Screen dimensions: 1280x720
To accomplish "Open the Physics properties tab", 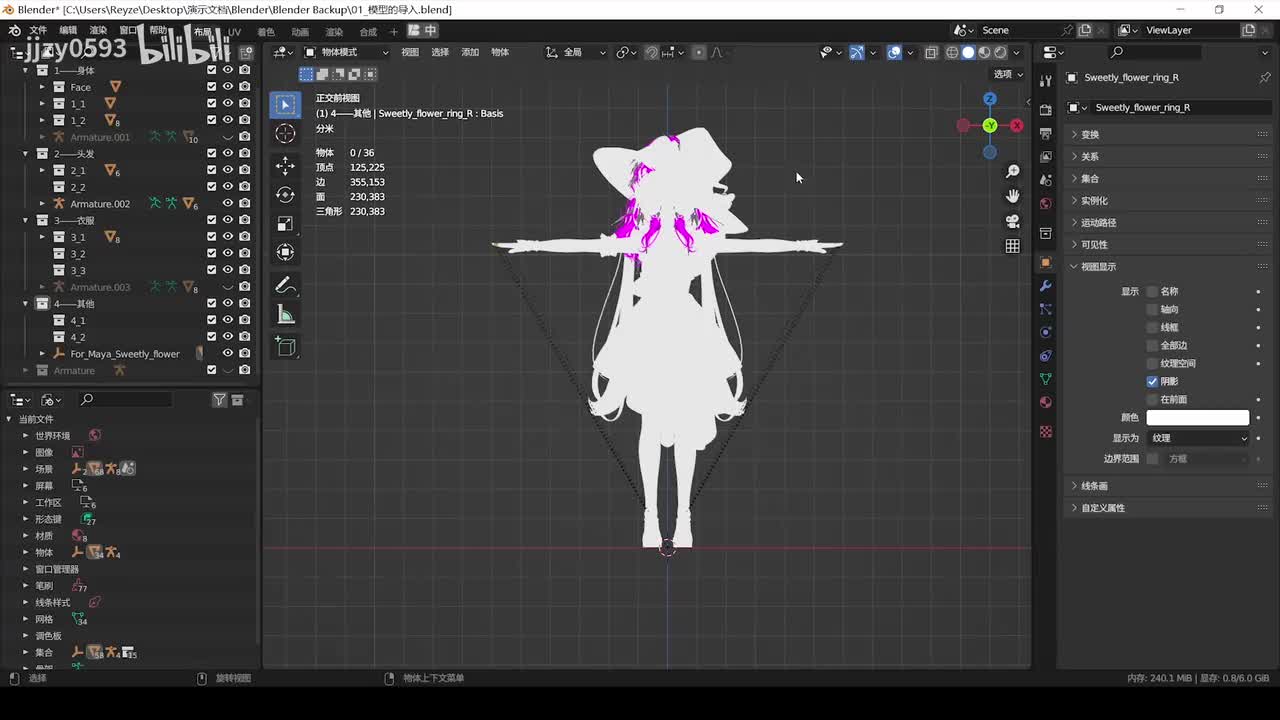I will pos(1046,332).
